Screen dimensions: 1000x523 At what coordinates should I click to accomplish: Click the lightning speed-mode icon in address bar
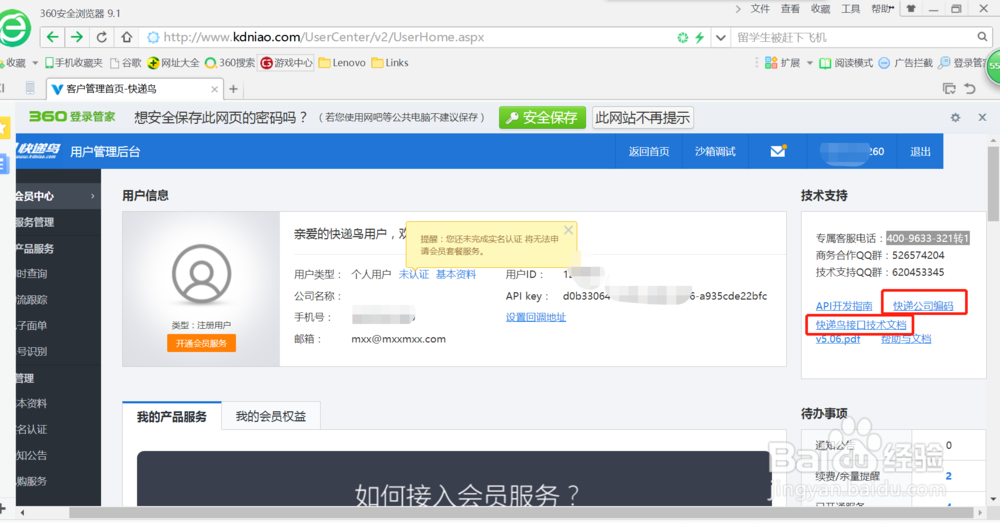point(700,38)
